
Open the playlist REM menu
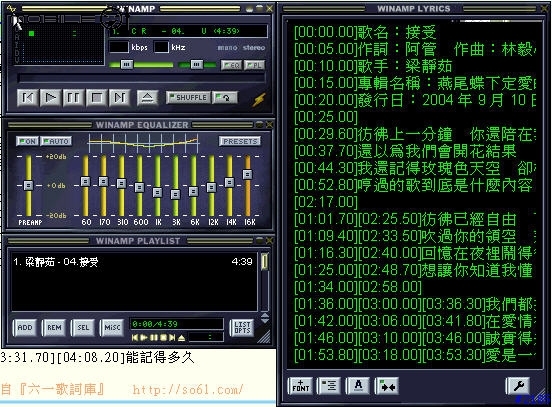[54, 327]
